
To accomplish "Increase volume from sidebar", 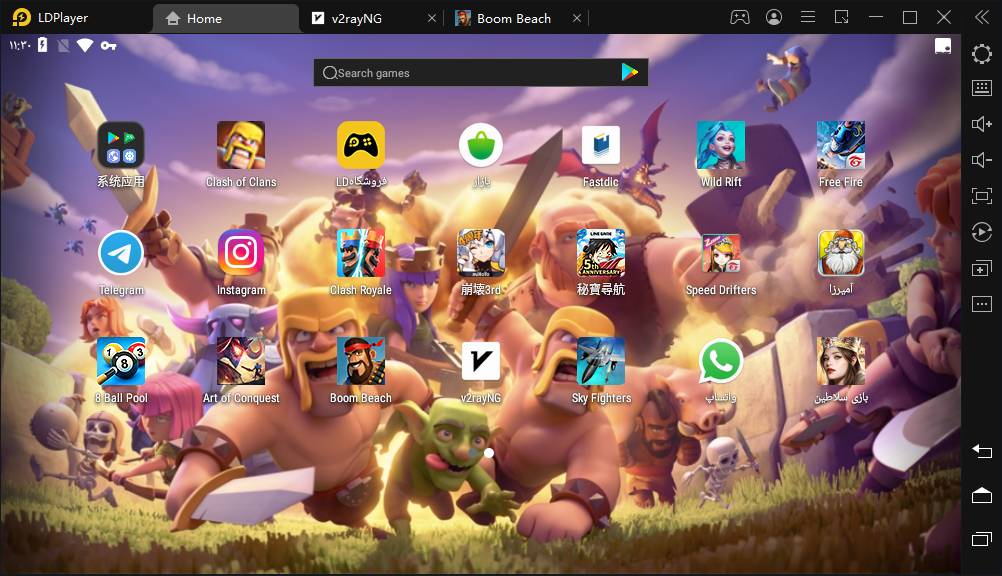I will [982, 124].
